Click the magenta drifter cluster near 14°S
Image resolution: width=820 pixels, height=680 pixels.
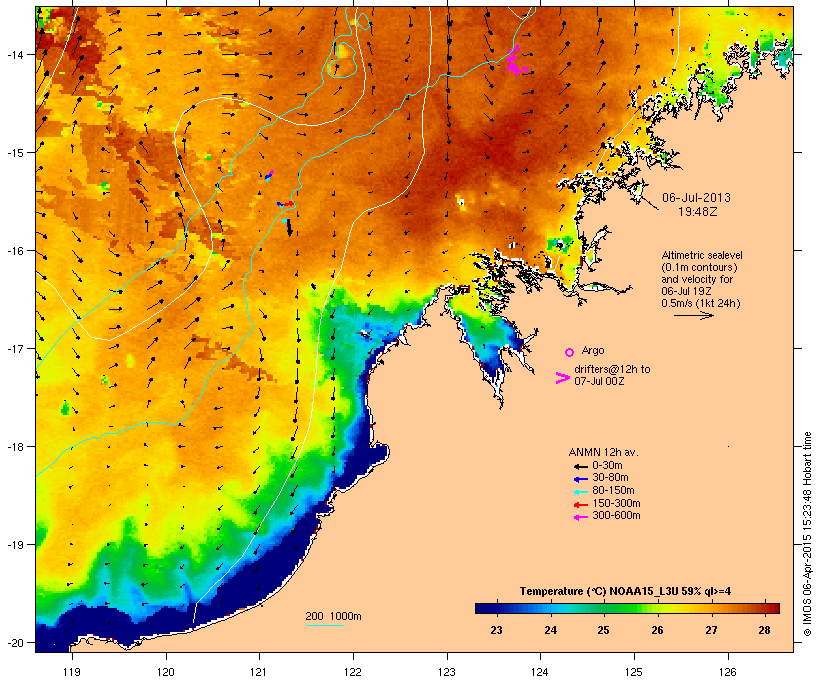point(516,62)
